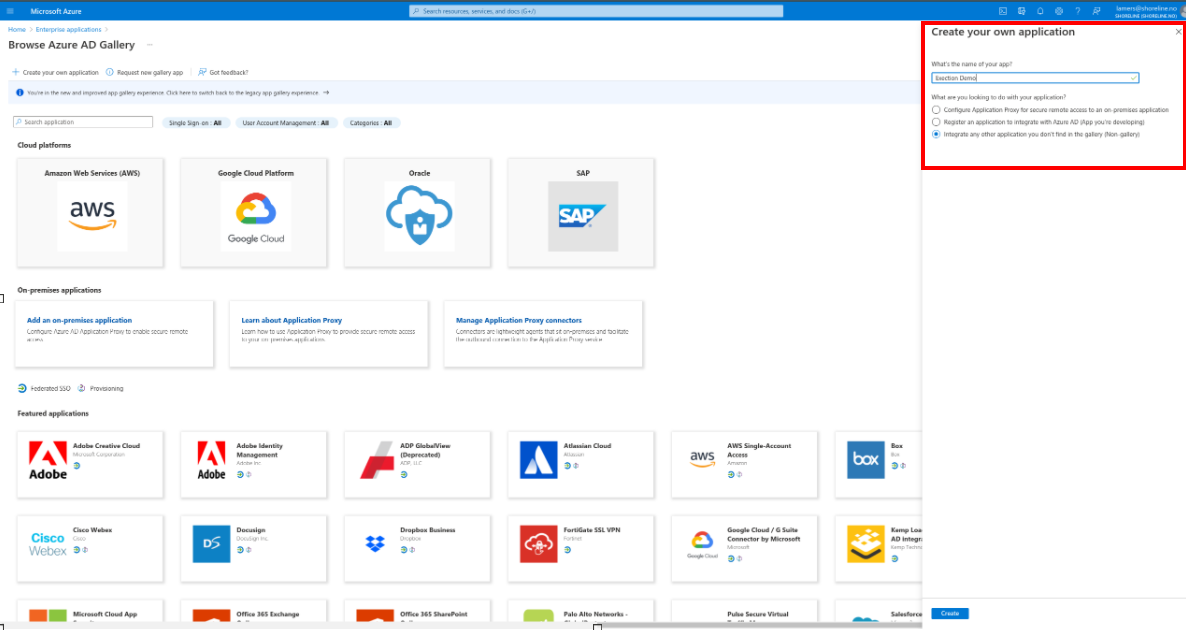The width and height of the screenshot is (1186, 630).
Task: Select the Oracle cloud platform logo
Action: pos(419,216)
